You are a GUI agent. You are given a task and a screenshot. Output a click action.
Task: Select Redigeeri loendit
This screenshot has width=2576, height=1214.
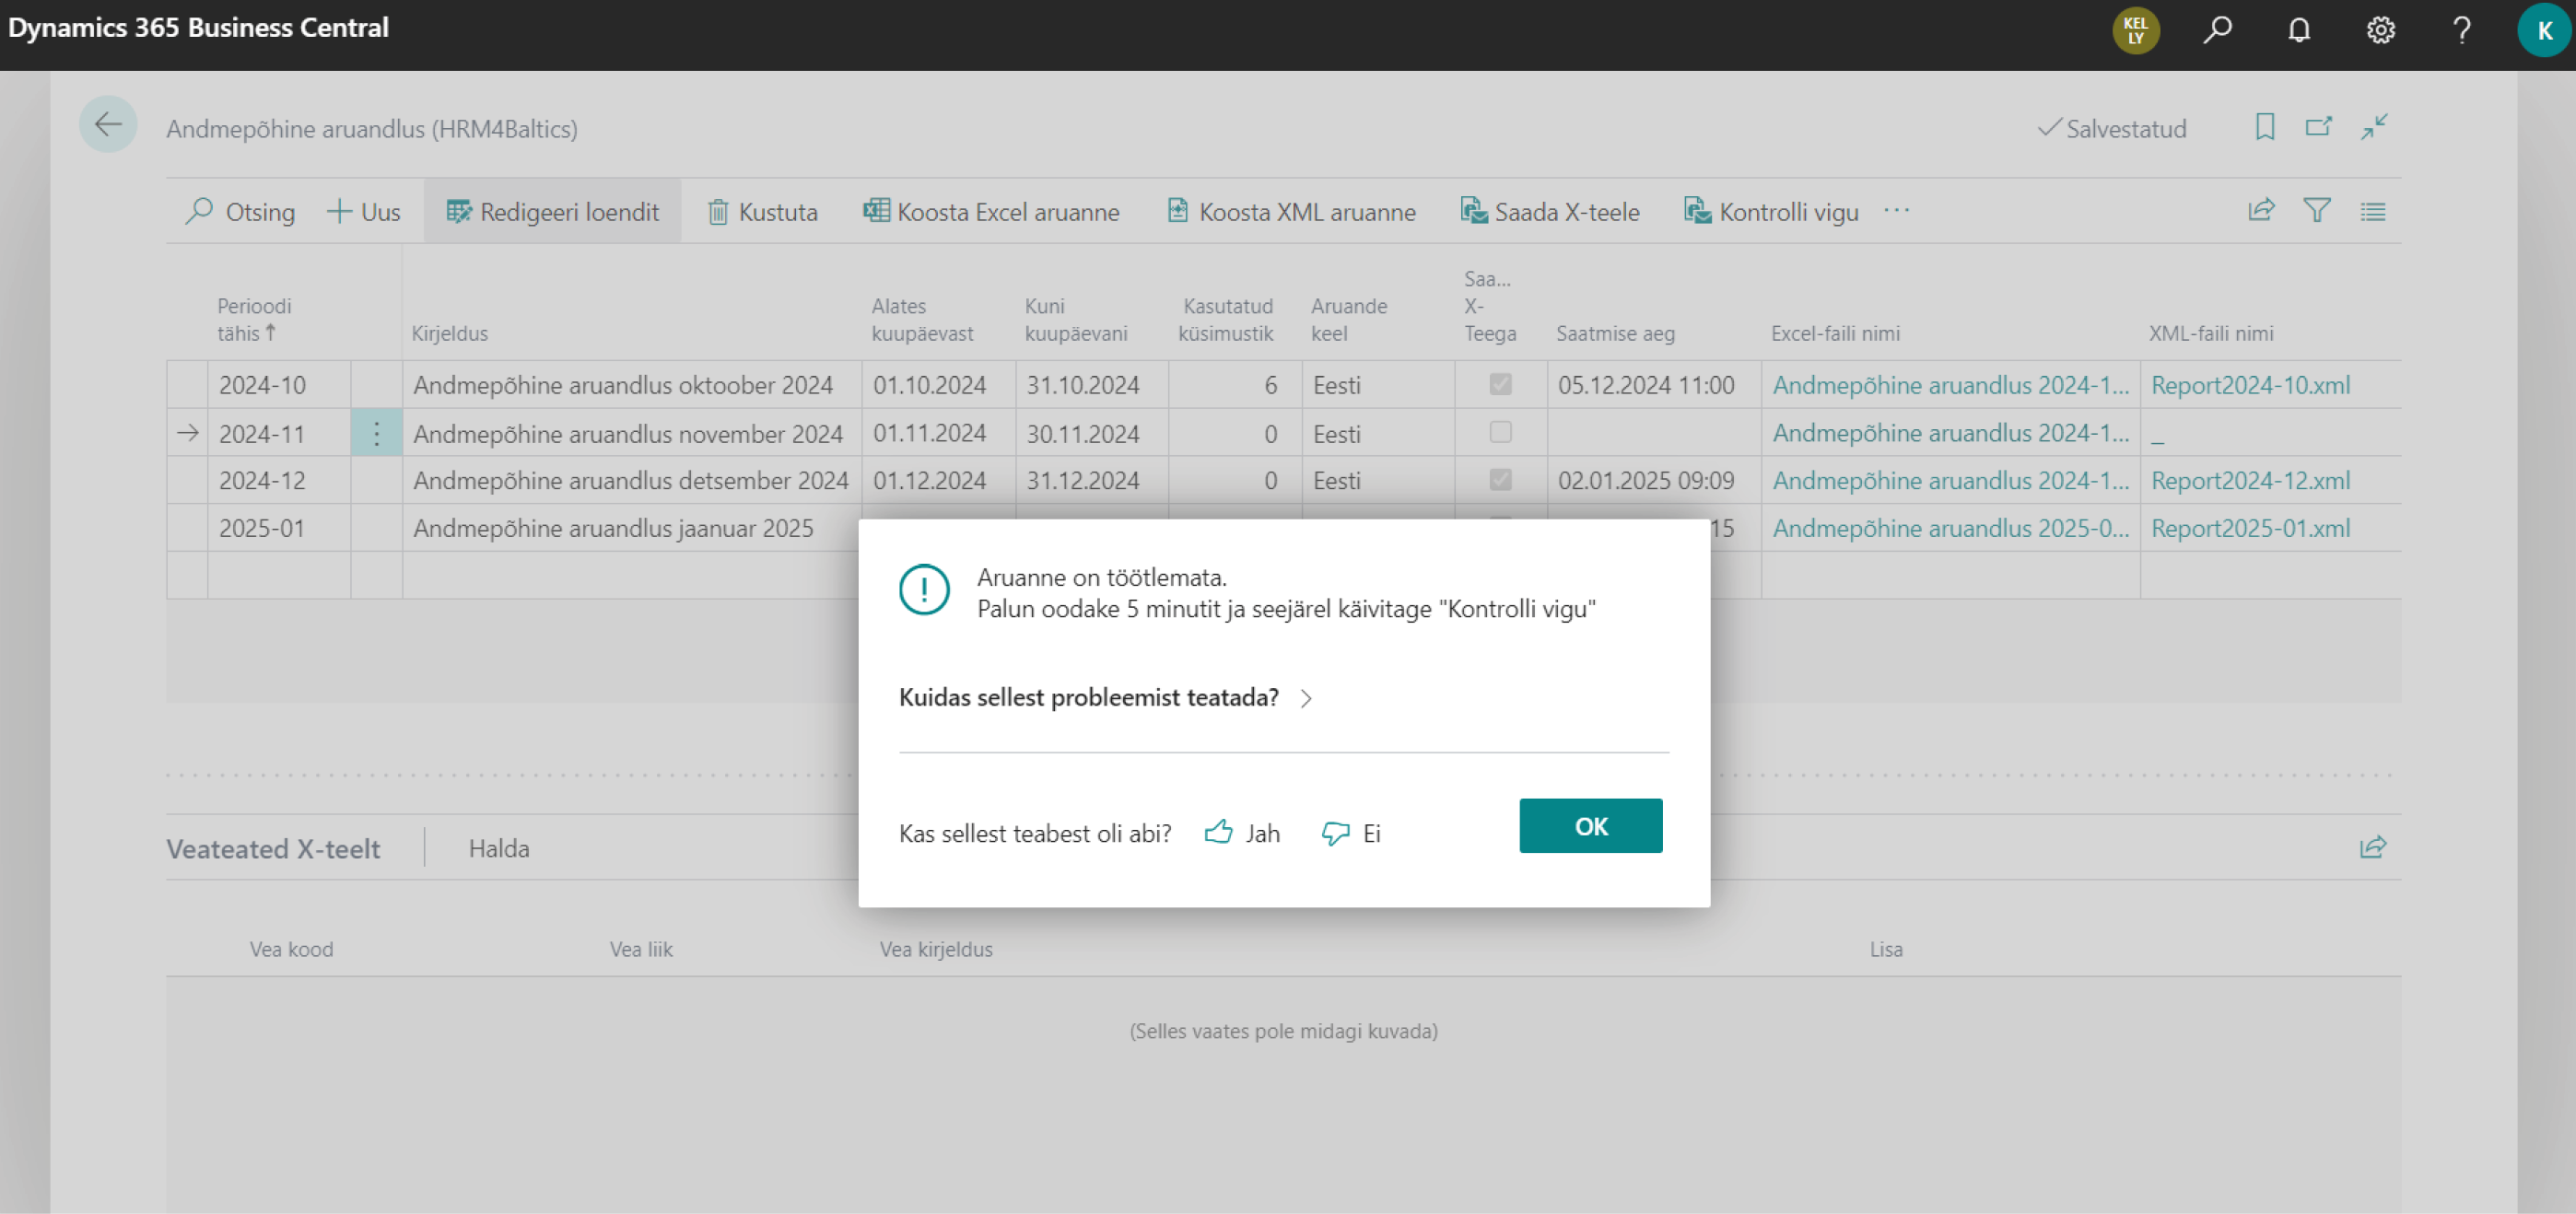click(552, 212)
